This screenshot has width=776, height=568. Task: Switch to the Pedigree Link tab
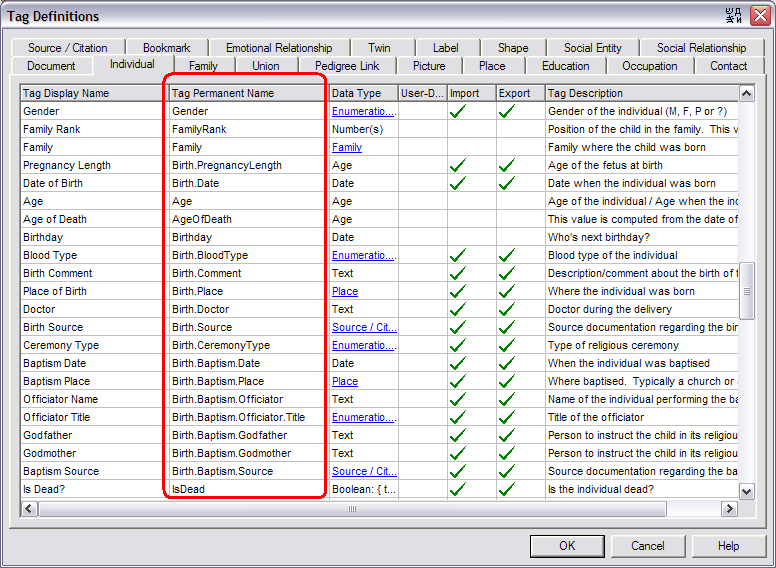coord(347,66)
